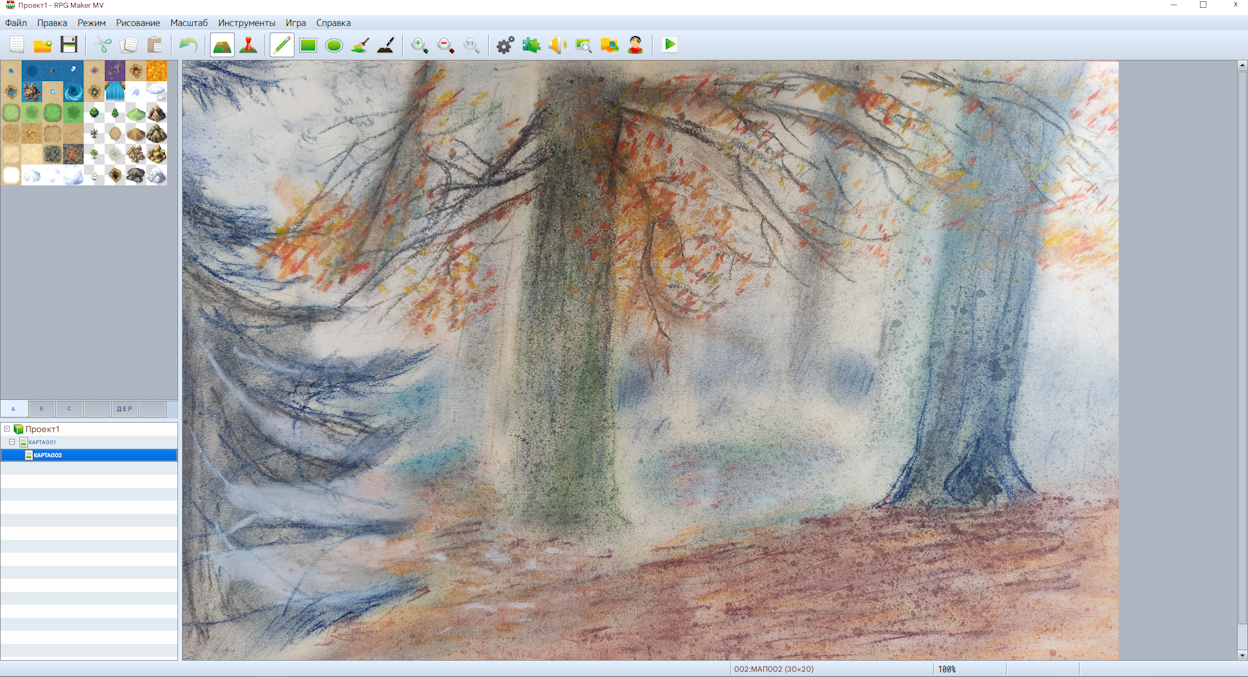Screen dimensions: 1248x677
Task: Select the Shadow Pen tool
Action: point(386,45)
